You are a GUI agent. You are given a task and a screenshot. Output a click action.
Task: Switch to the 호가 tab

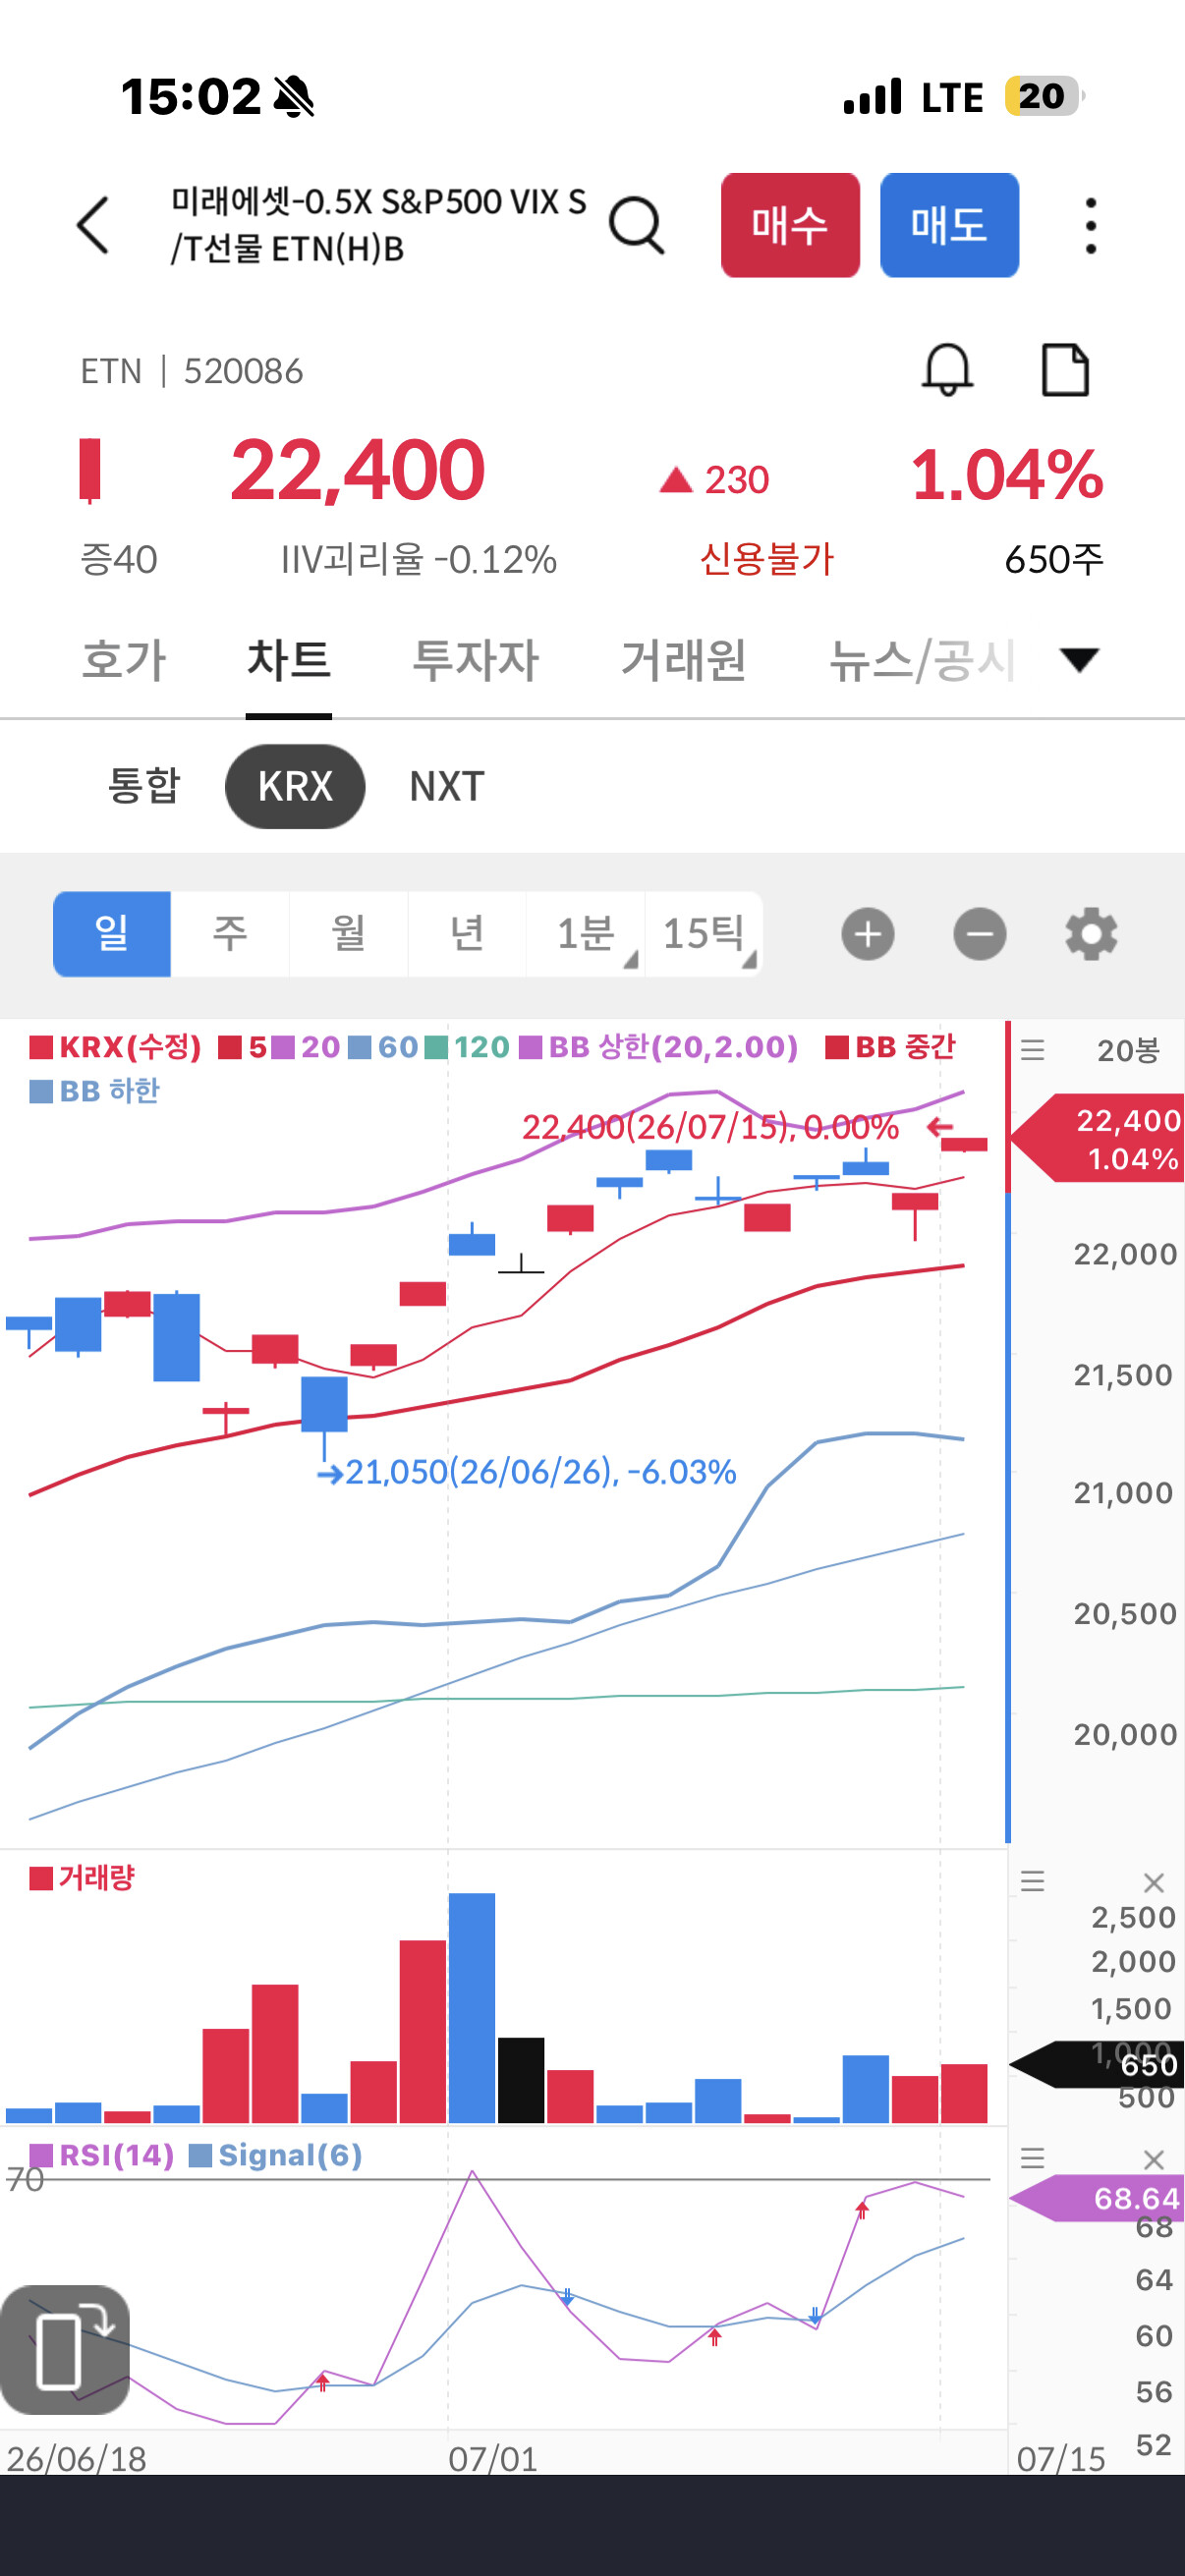124,660
